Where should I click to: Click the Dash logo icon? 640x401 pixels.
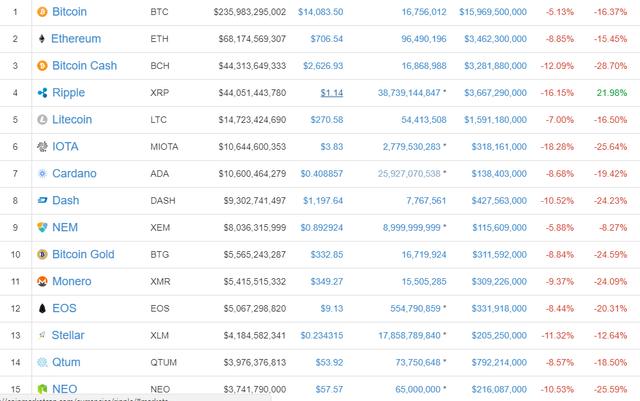pyautogui.click(x=42, y=200)
